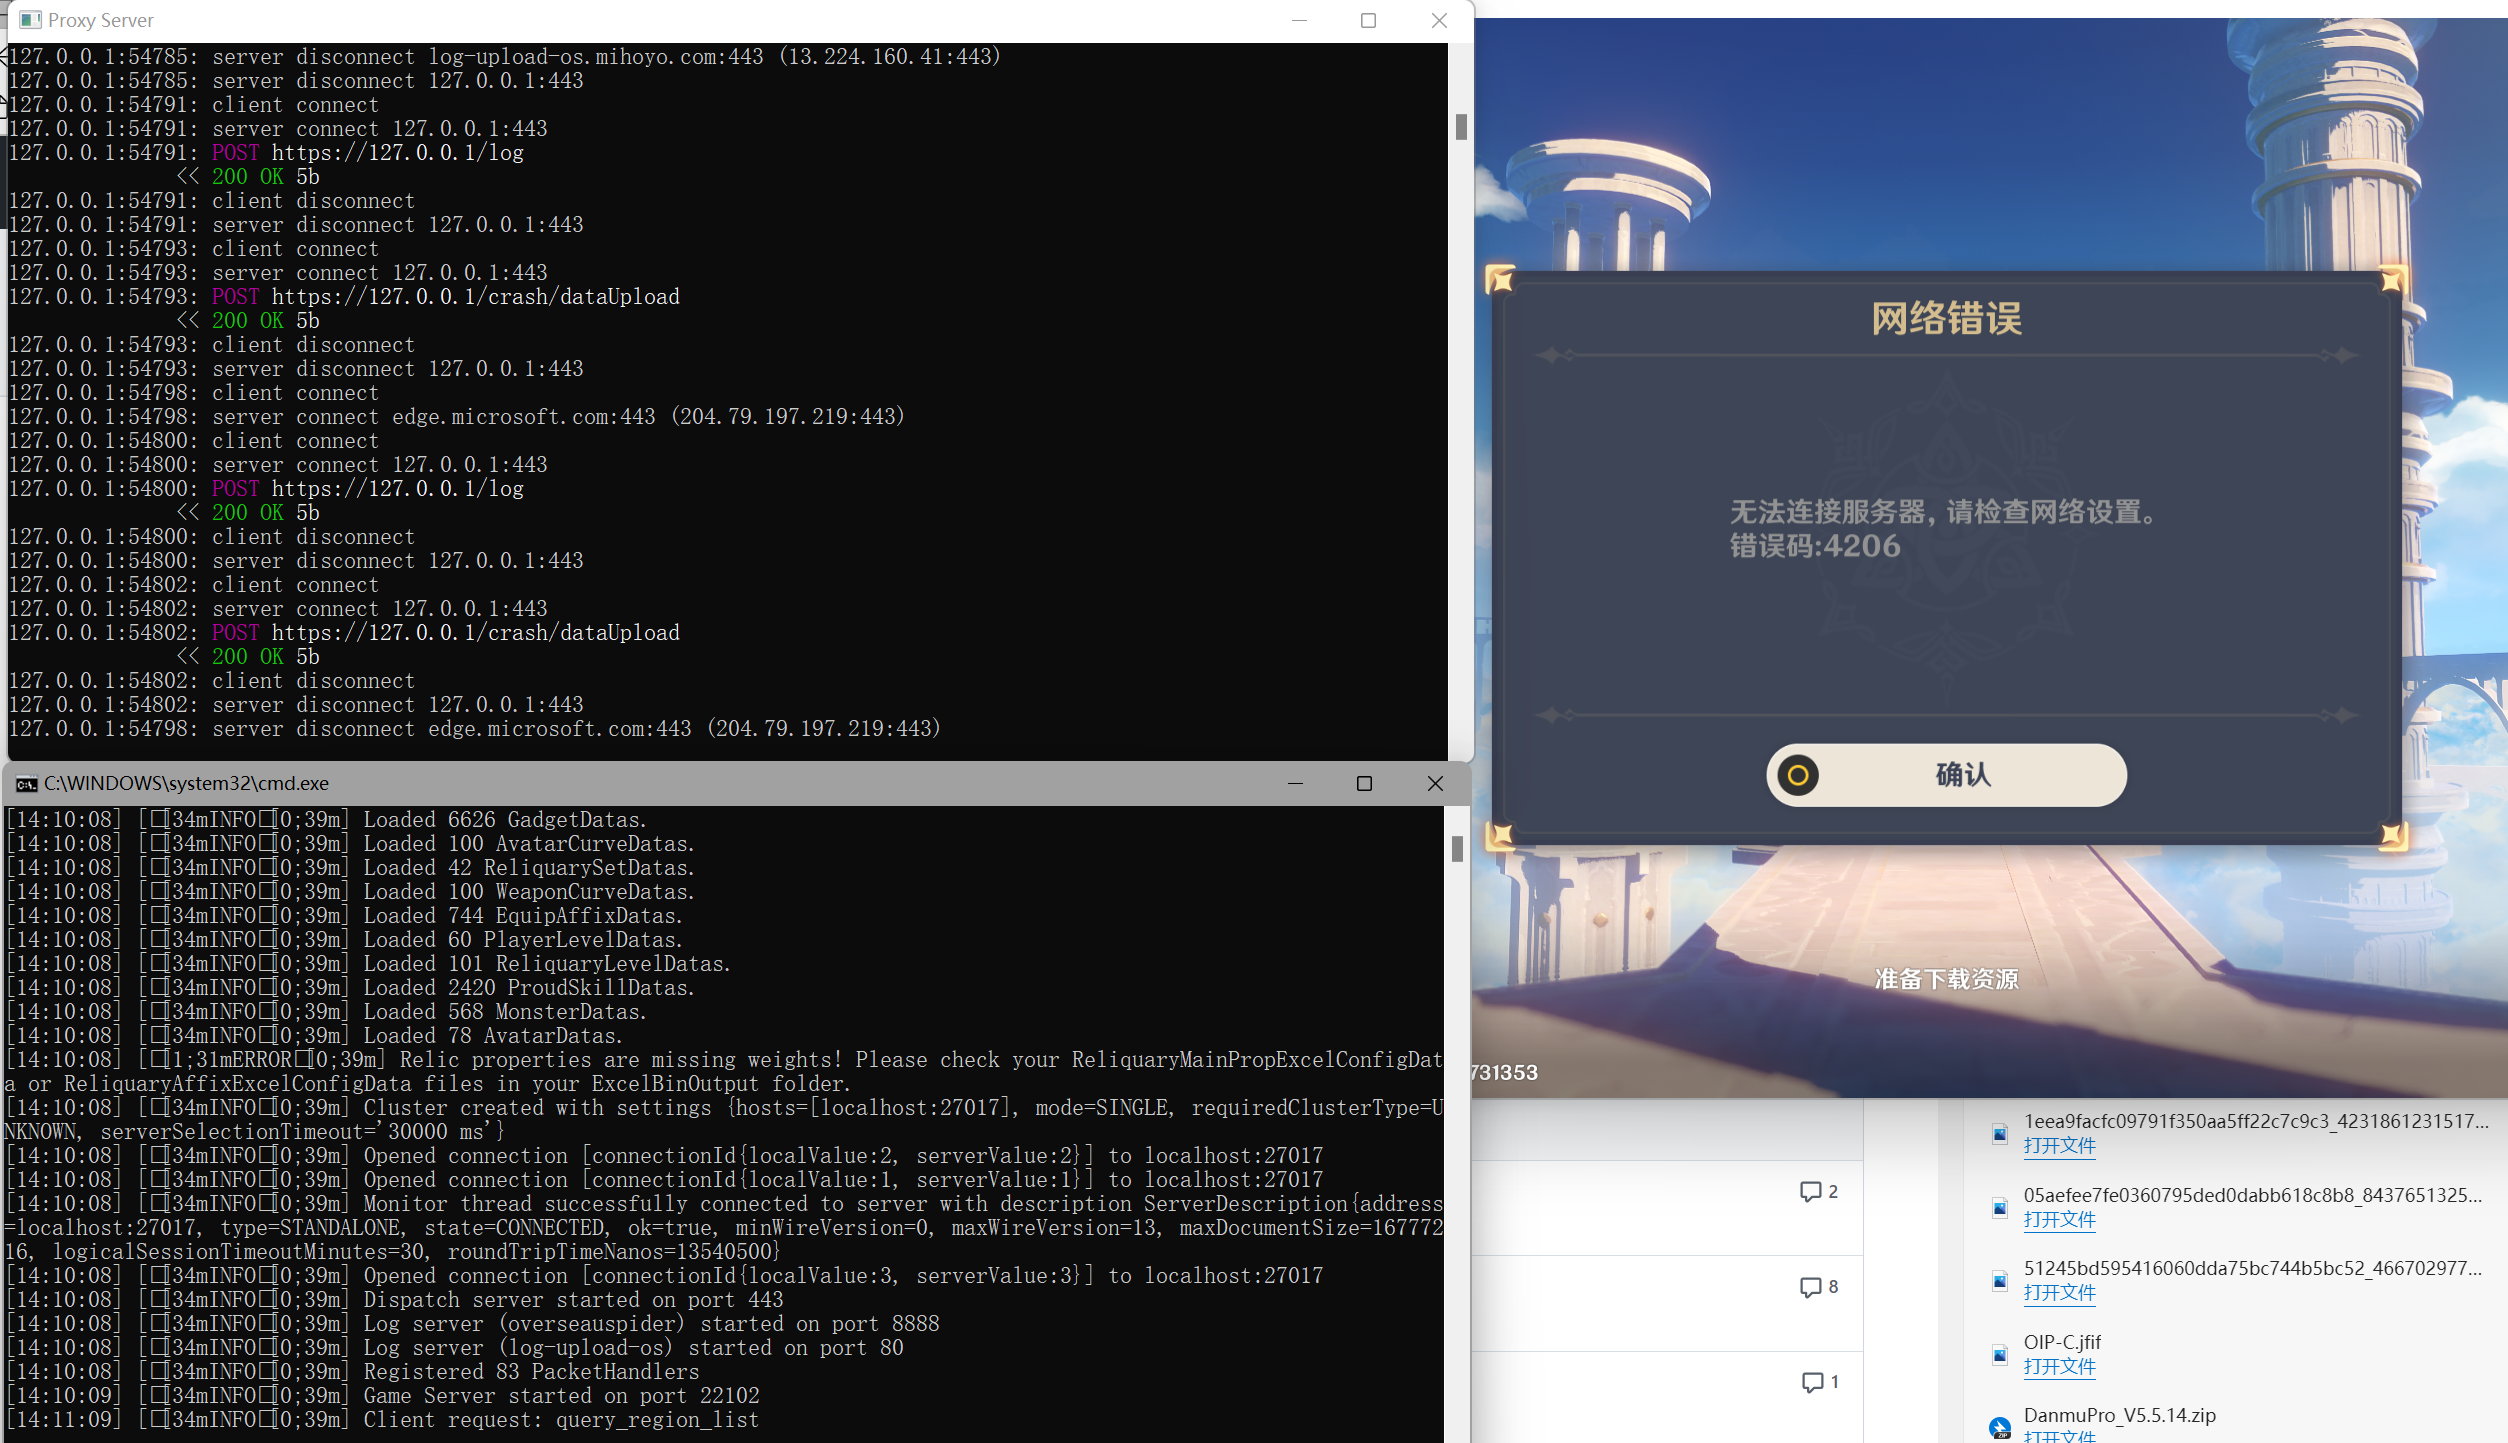Confirm the network error dialog with 确认
Image resolution: width=2508 pixels, height=1443 pixels.
pos(1946,775)
